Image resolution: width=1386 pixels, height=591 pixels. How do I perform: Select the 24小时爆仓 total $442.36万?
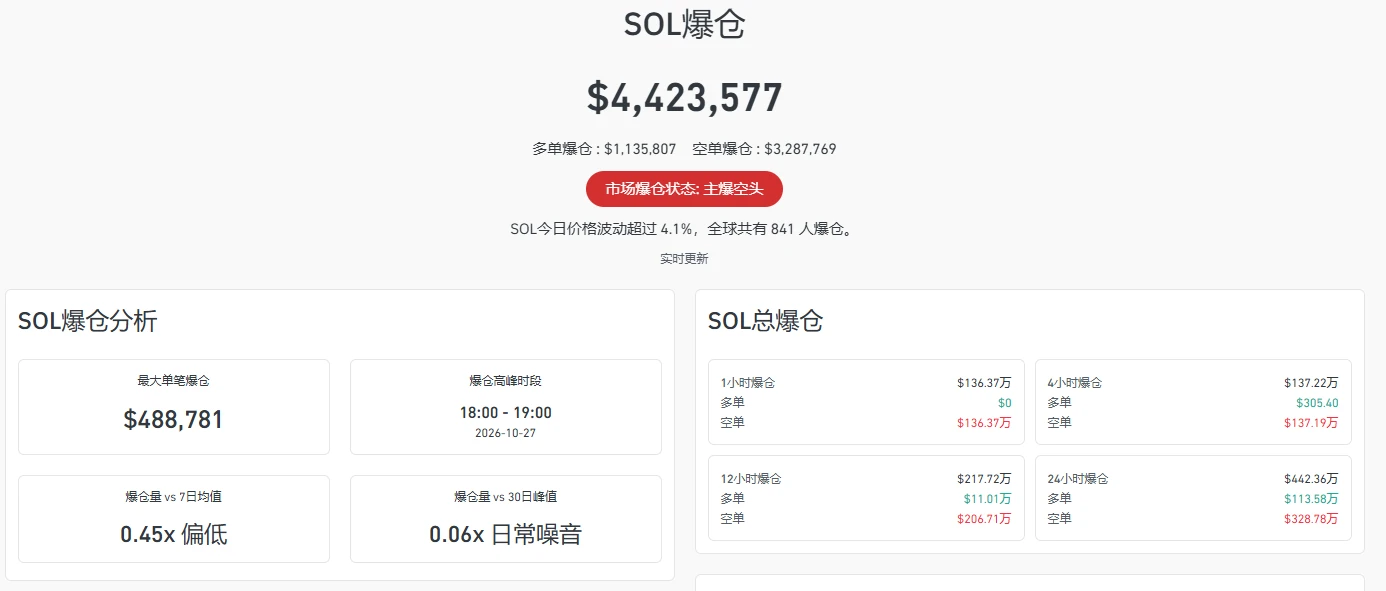coord(1311,479)
